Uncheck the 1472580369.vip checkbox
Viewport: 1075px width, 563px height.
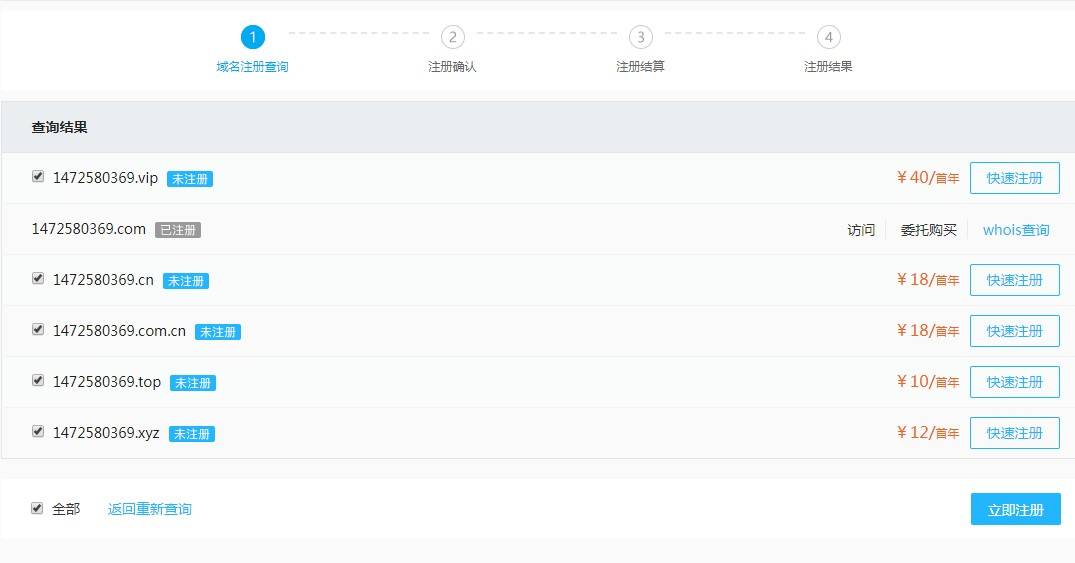pyautogui.click(x=38, y=177)
